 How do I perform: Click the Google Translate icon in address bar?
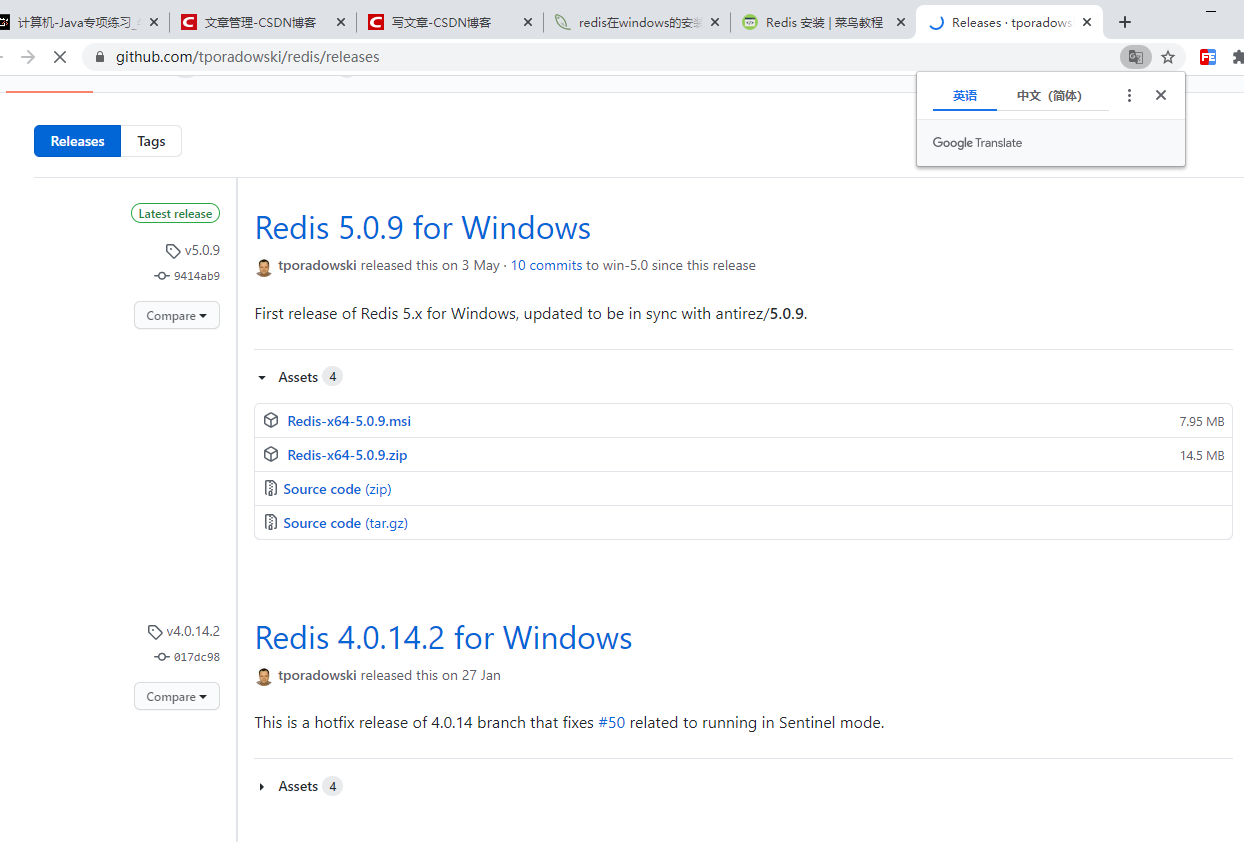click(1136, 57)
